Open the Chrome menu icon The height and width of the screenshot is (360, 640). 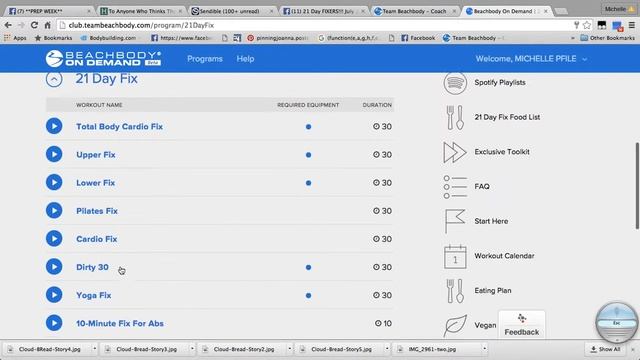point(632,25)
